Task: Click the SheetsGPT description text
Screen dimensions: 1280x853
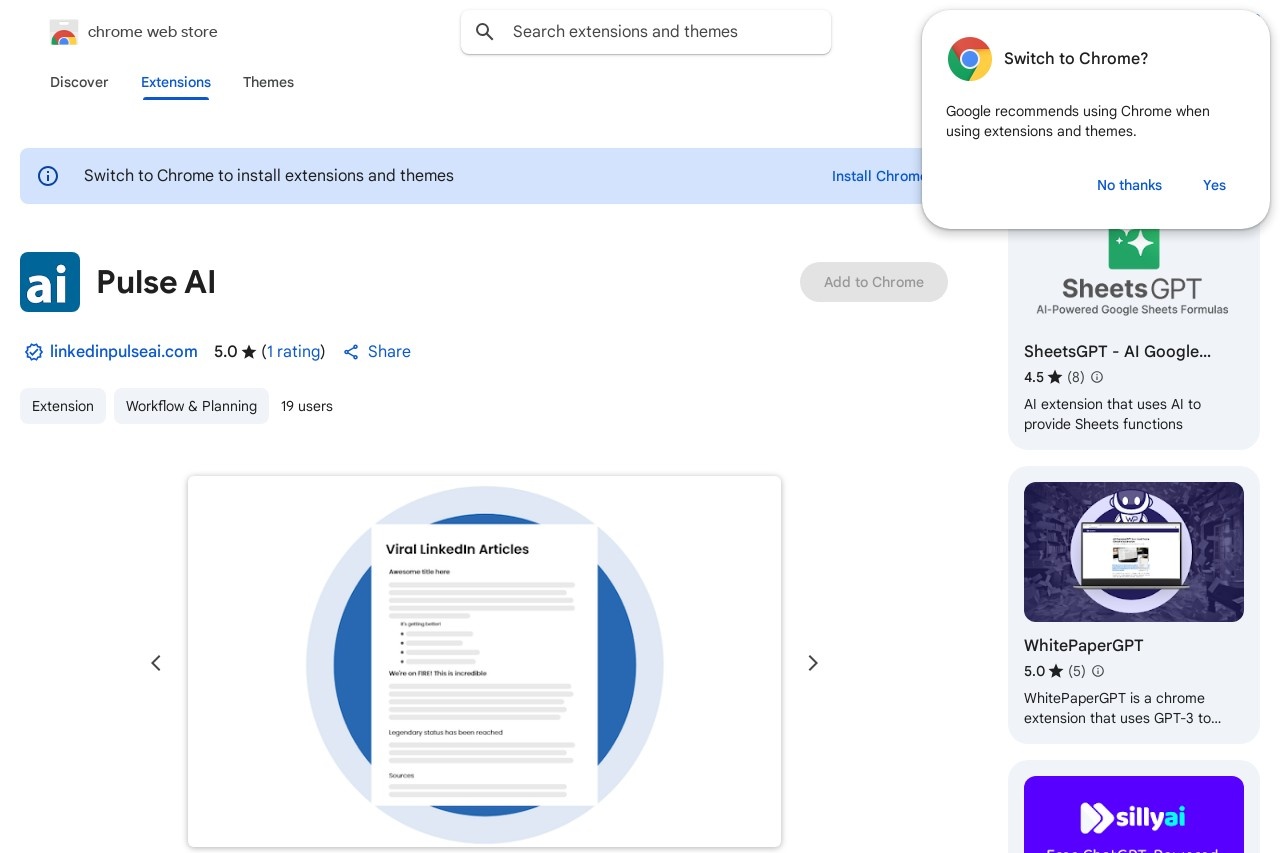Action: click(1112, 414)
